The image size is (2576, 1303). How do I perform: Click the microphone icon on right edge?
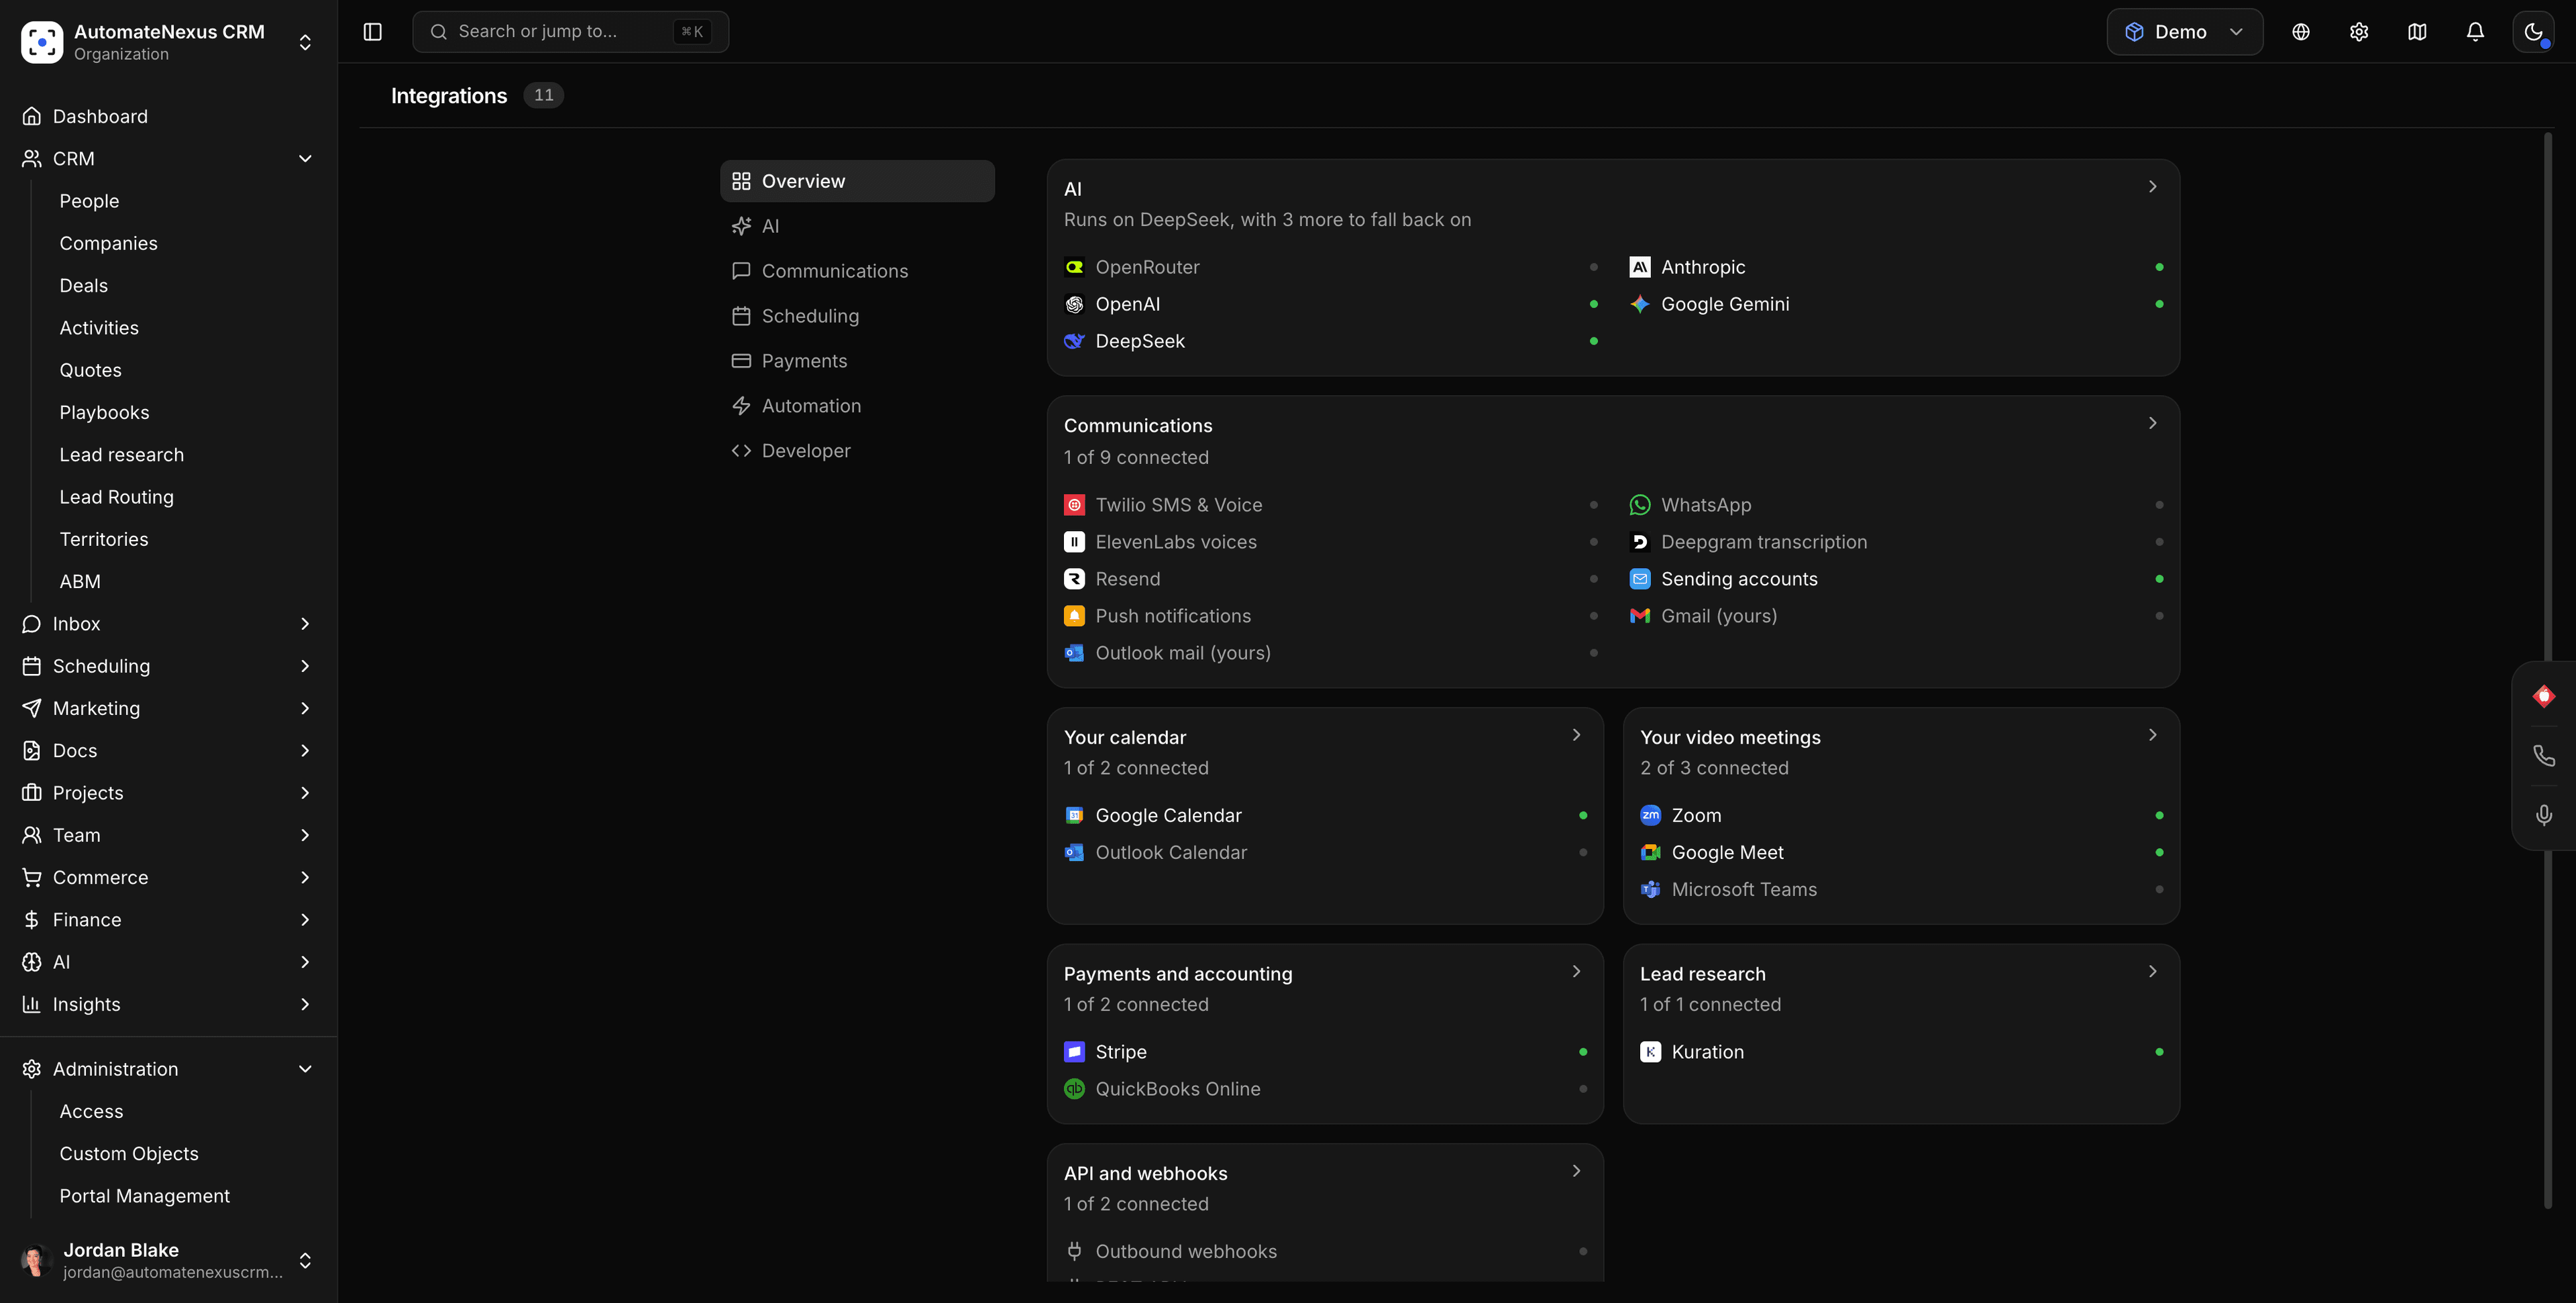tap(2544, 815)
